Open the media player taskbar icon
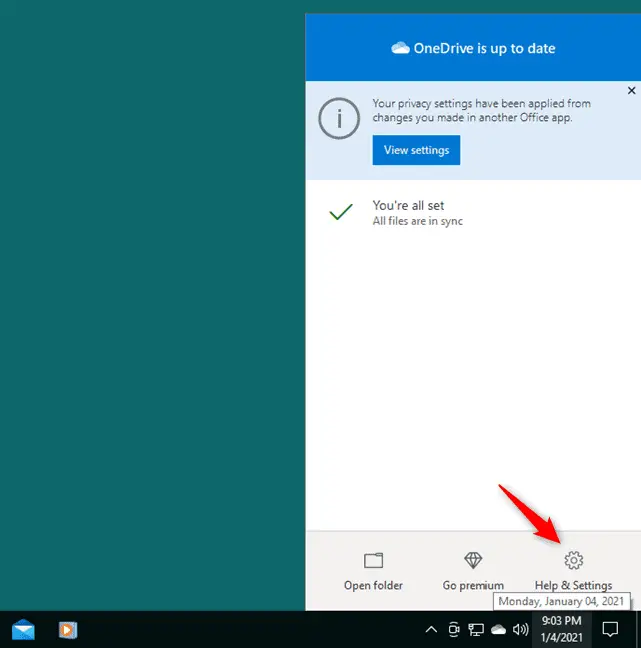 pos(68,630)
